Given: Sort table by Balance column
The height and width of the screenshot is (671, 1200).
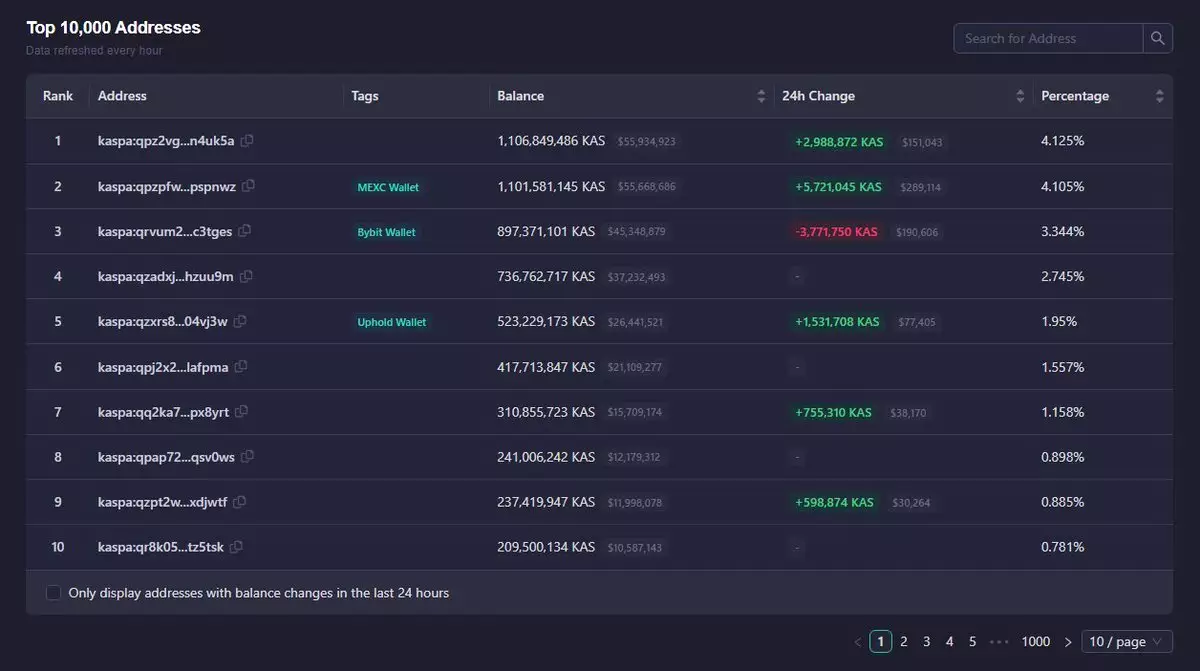Looking at the screenshot, I should click(761, 96).
